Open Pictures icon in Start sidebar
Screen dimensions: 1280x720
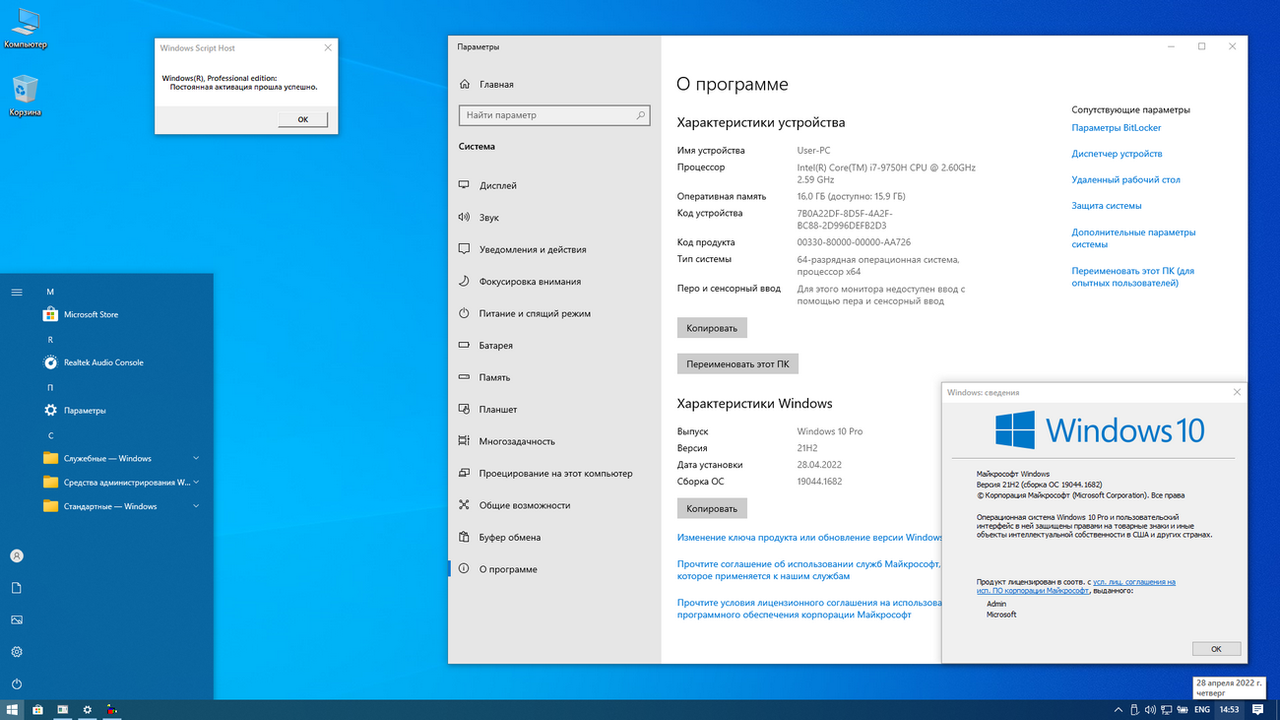point(17,620)
